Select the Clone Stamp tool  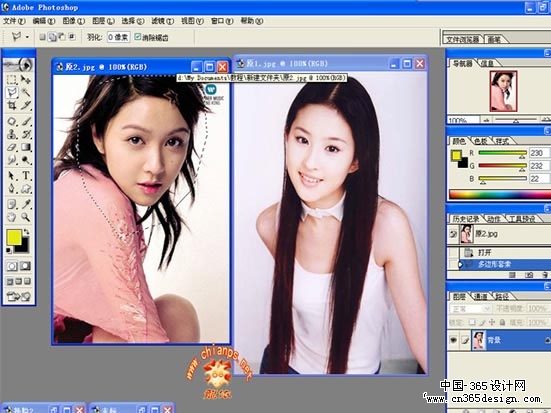[12, 134]
